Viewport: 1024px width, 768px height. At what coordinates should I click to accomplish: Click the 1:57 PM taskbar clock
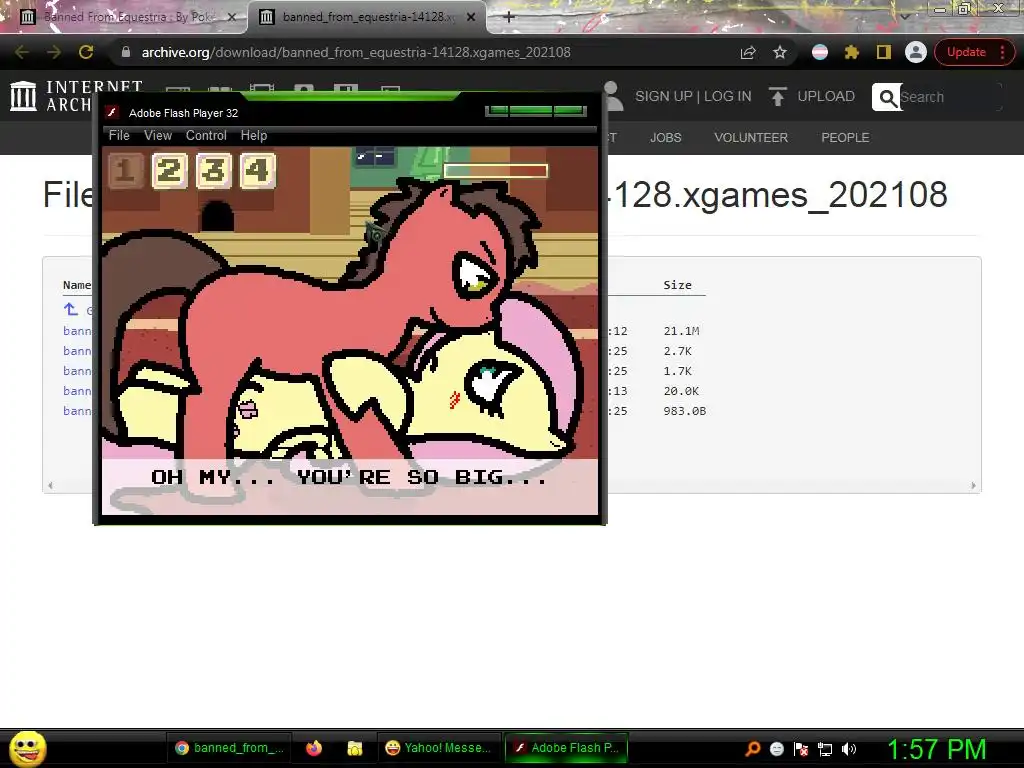pyautogui.click(x=936, y=749)
